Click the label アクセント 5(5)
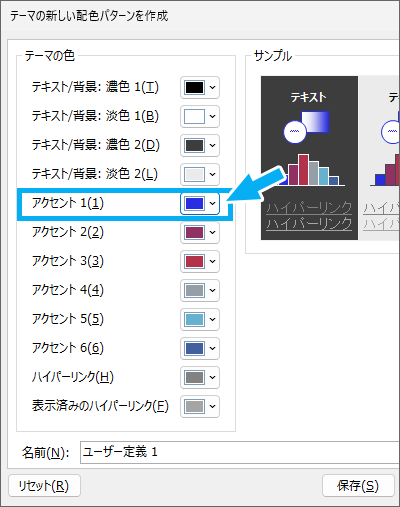Screen dimensions: 400x507 [x=68, y=319]
